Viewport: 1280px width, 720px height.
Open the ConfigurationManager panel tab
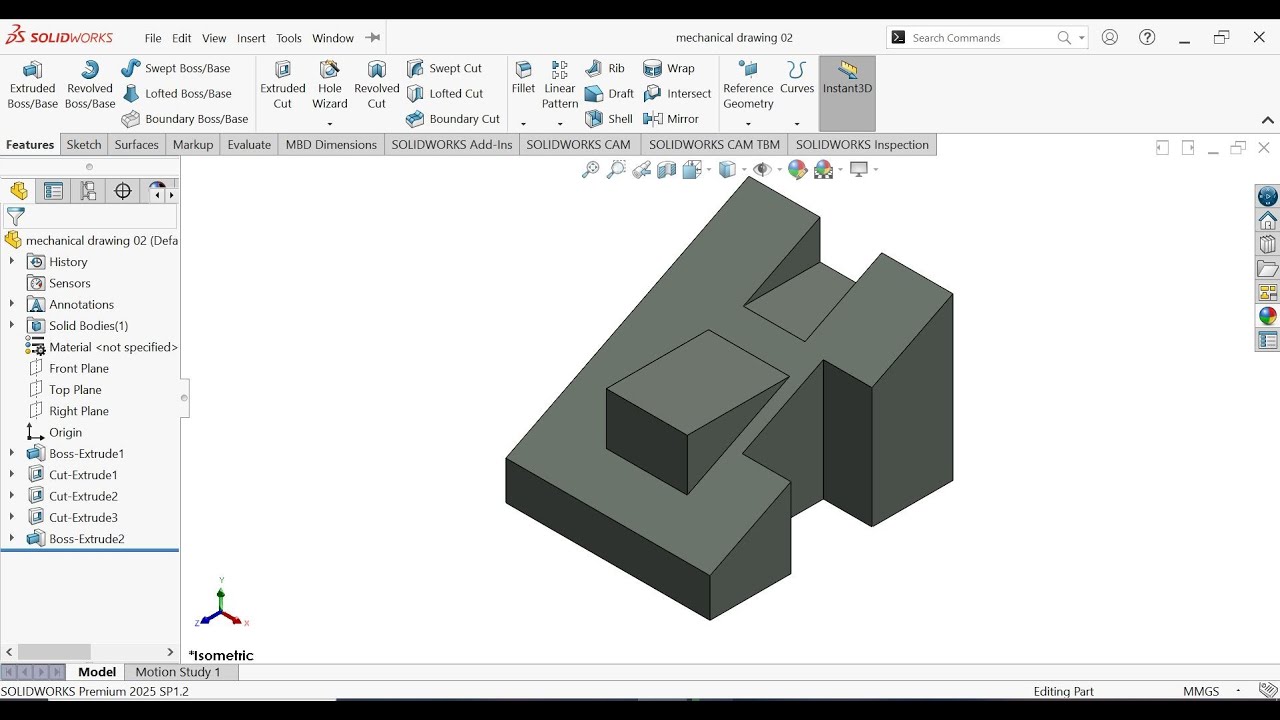pos(89,191)
